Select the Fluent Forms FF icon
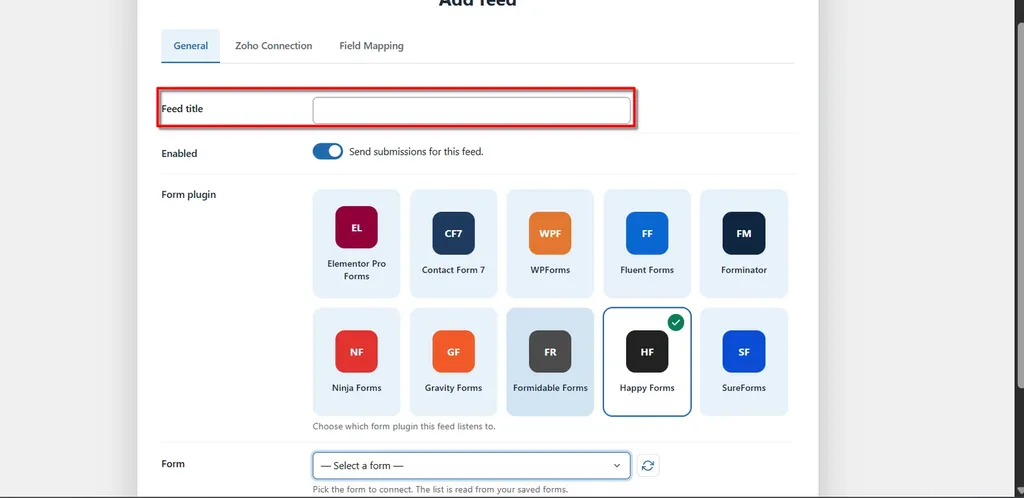The width and height of the screenshot is (1024, 498). point(647,233)
